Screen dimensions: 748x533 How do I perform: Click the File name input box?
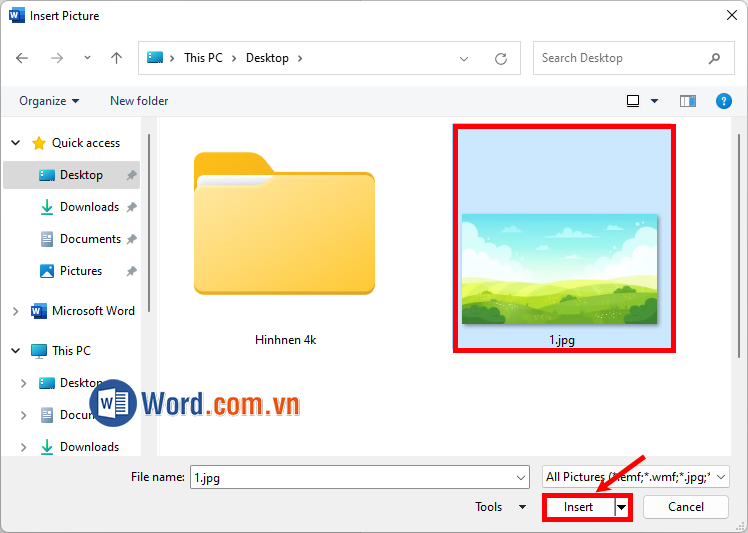tap(353, 477)
